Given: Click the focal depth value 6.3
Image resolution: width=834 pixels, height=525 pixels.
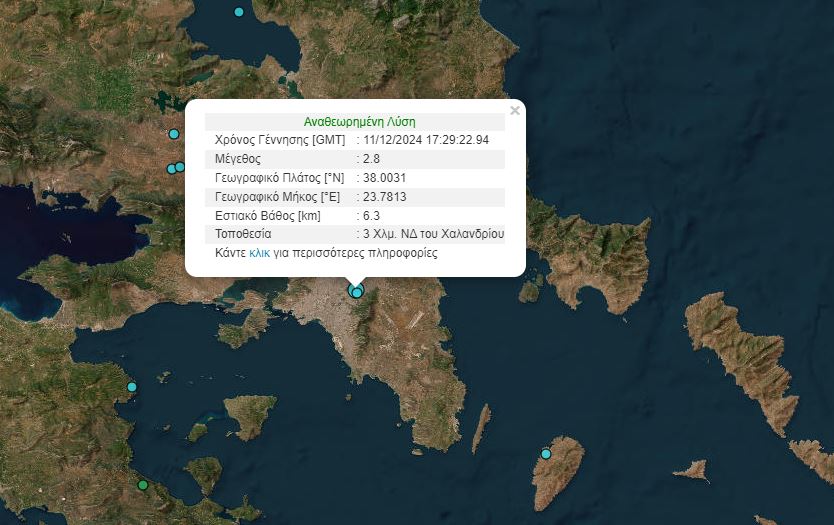Looking at the screenshot, I should click(371, 216).
